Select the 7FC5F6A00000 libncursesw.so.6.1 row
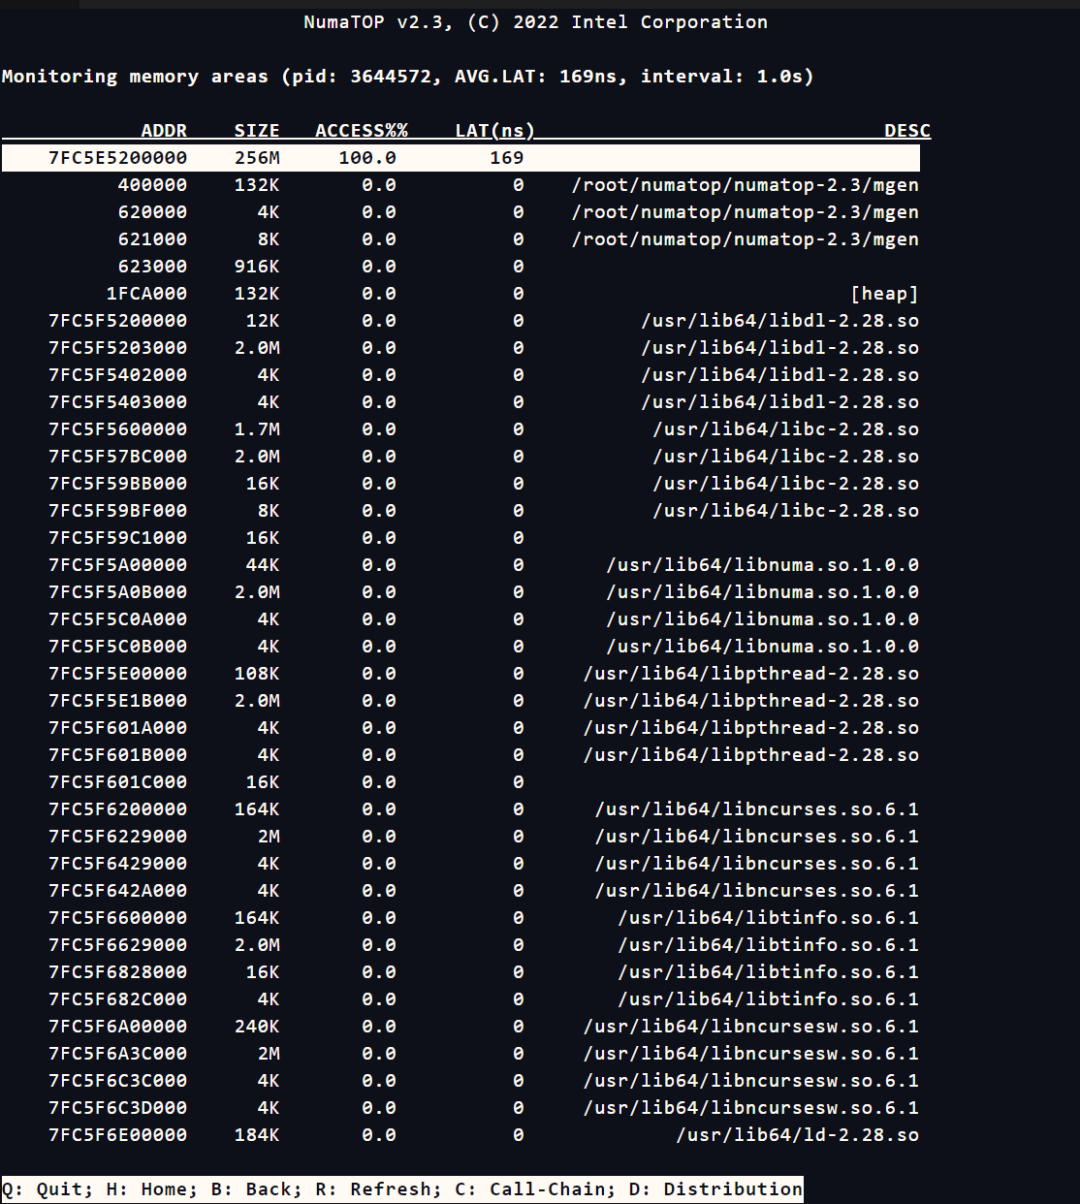 click(x=460, y=1026)
